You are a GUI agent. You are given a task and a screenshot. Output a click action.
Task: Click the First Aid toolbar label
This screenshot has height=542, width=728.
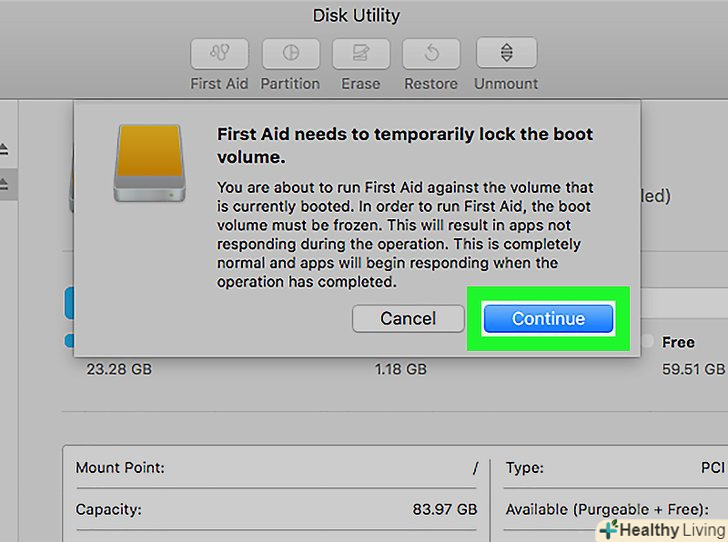pyautogui.click(x=219, y=84)
